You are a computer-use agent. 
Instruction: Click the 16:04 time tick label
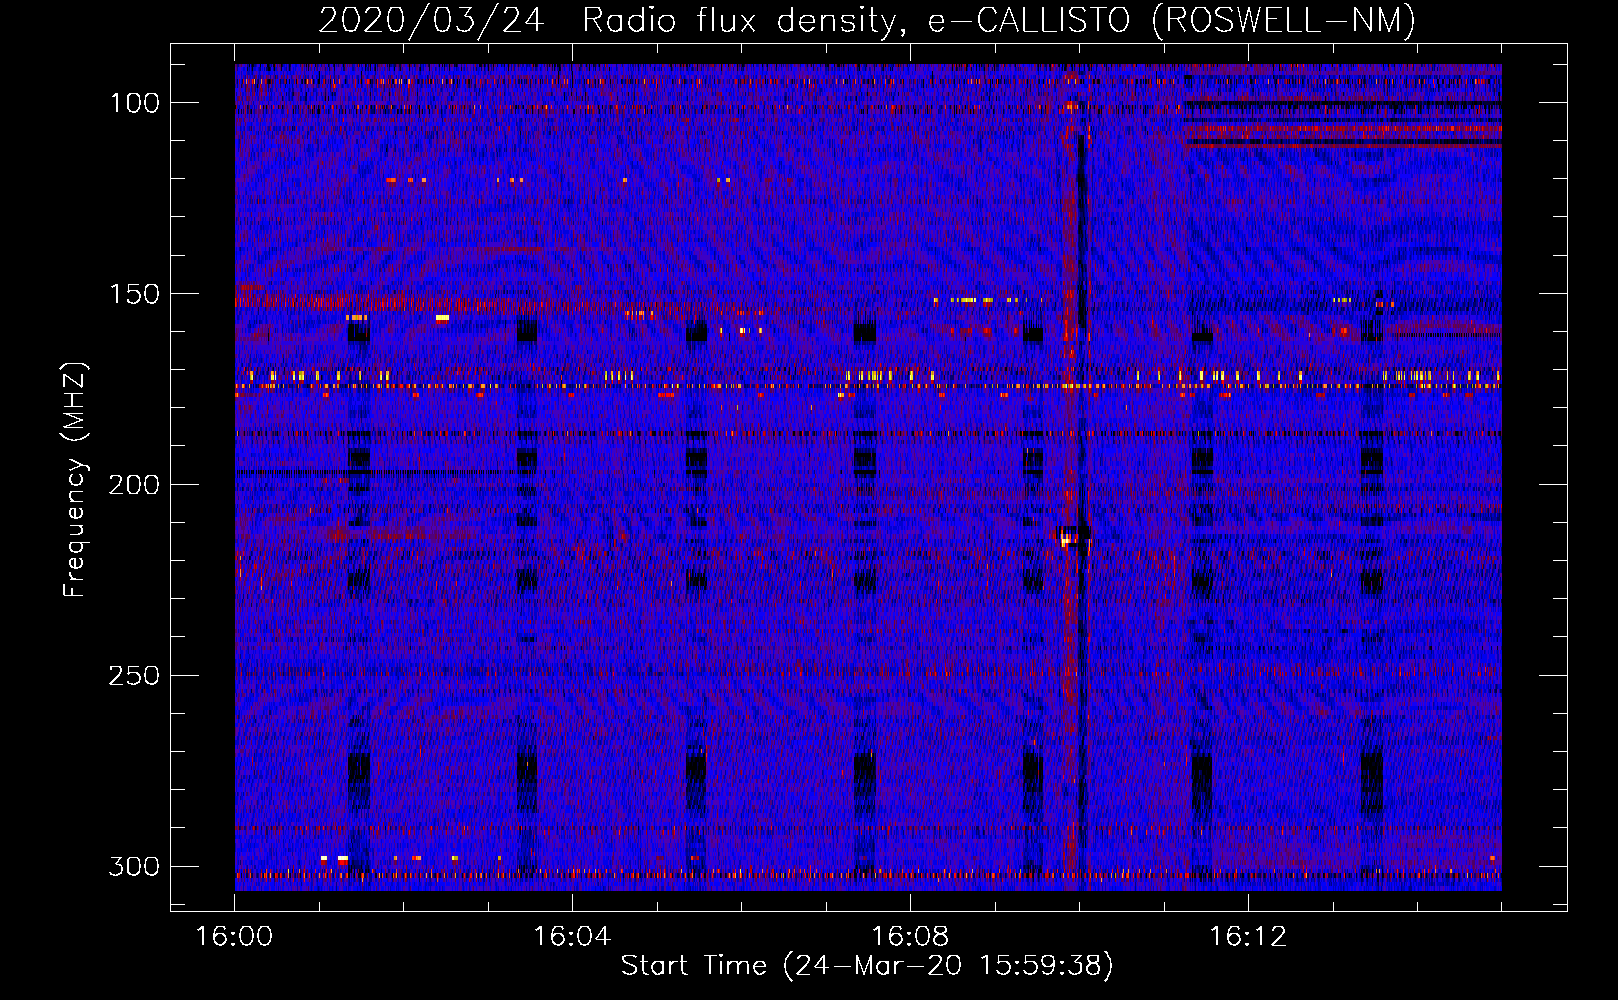(572, 937)
